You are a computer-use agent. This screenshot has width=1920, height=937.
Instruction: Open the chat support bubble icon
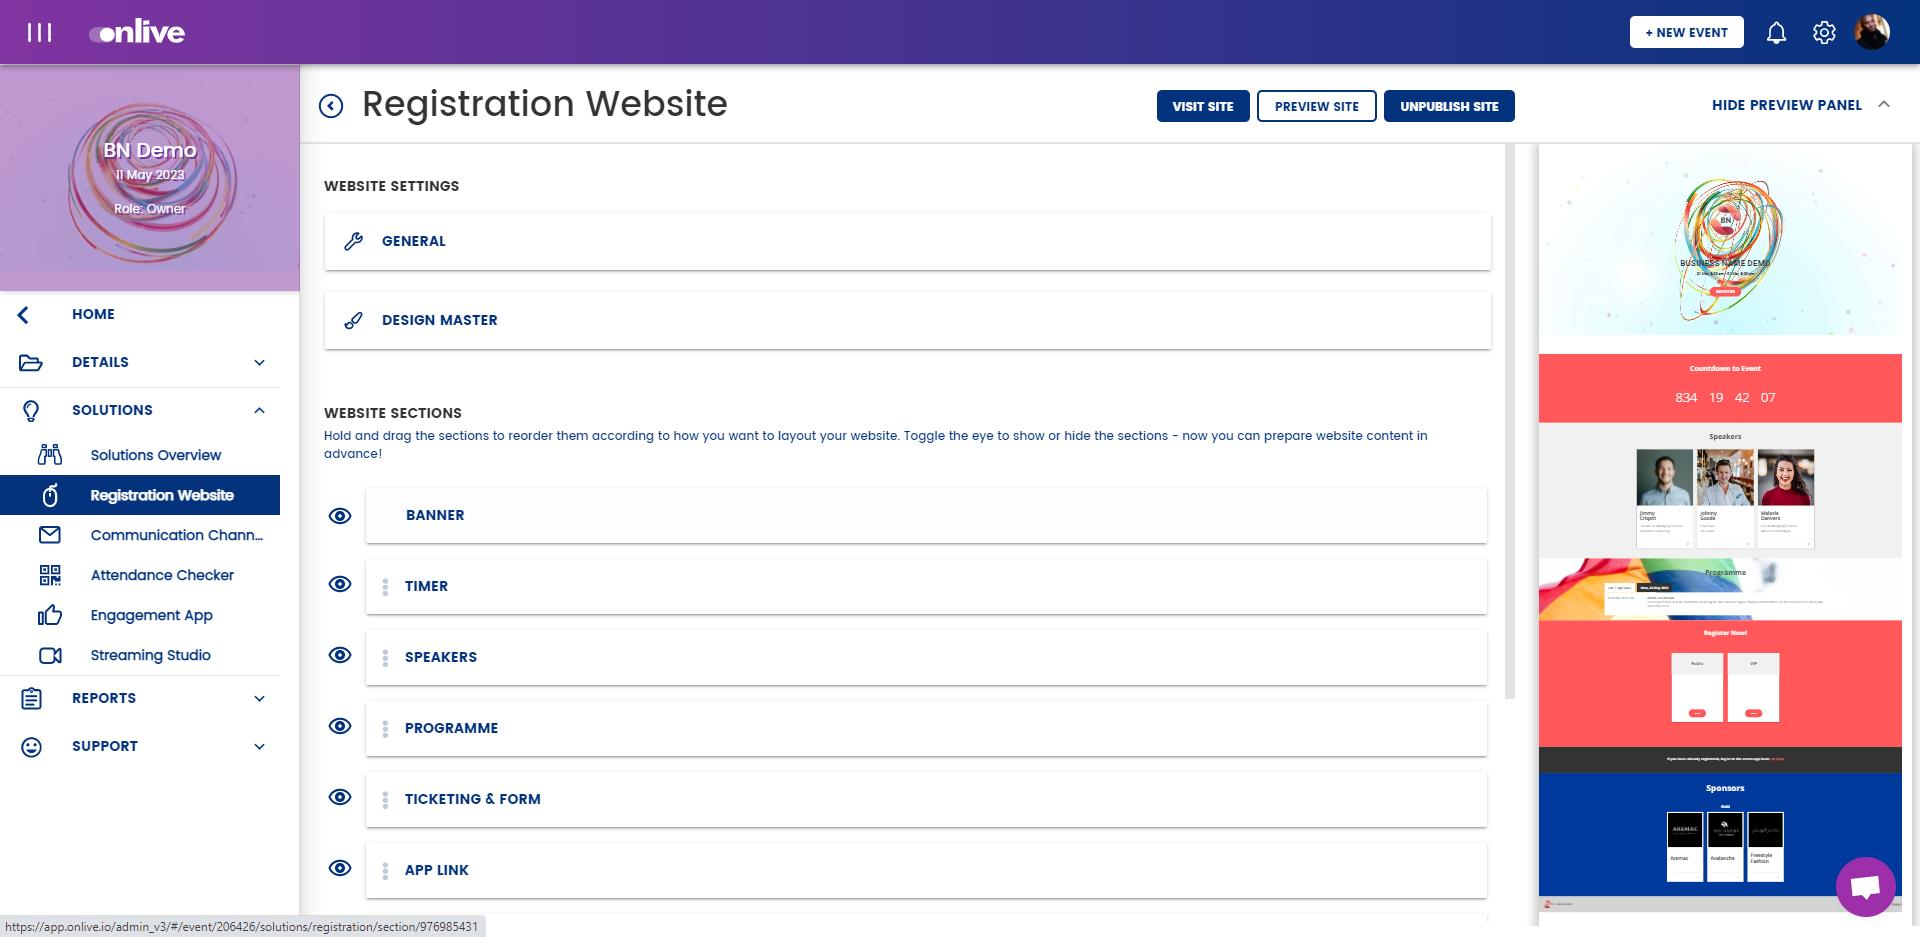[1865, 886]
